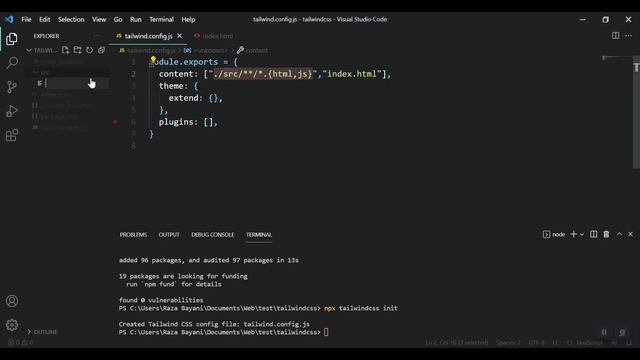Click the errors and warnings status indicator
The width and height of the screenshot is (640, 360).
click(x=20, y=342)
